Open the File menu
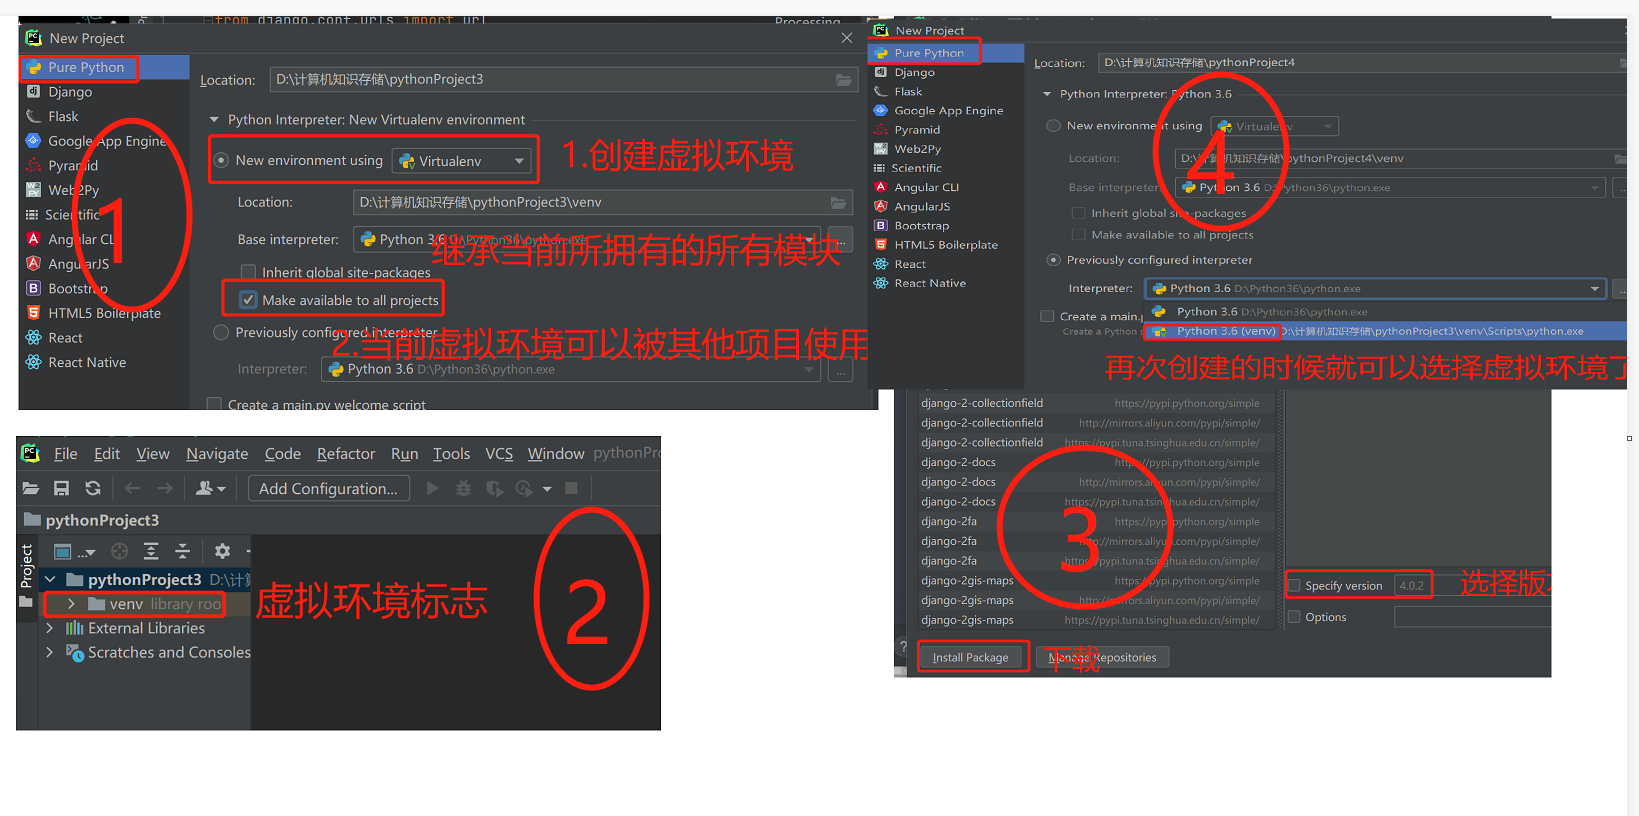The height and width of the screenshot is (816, 1639). tap(66, 454)
